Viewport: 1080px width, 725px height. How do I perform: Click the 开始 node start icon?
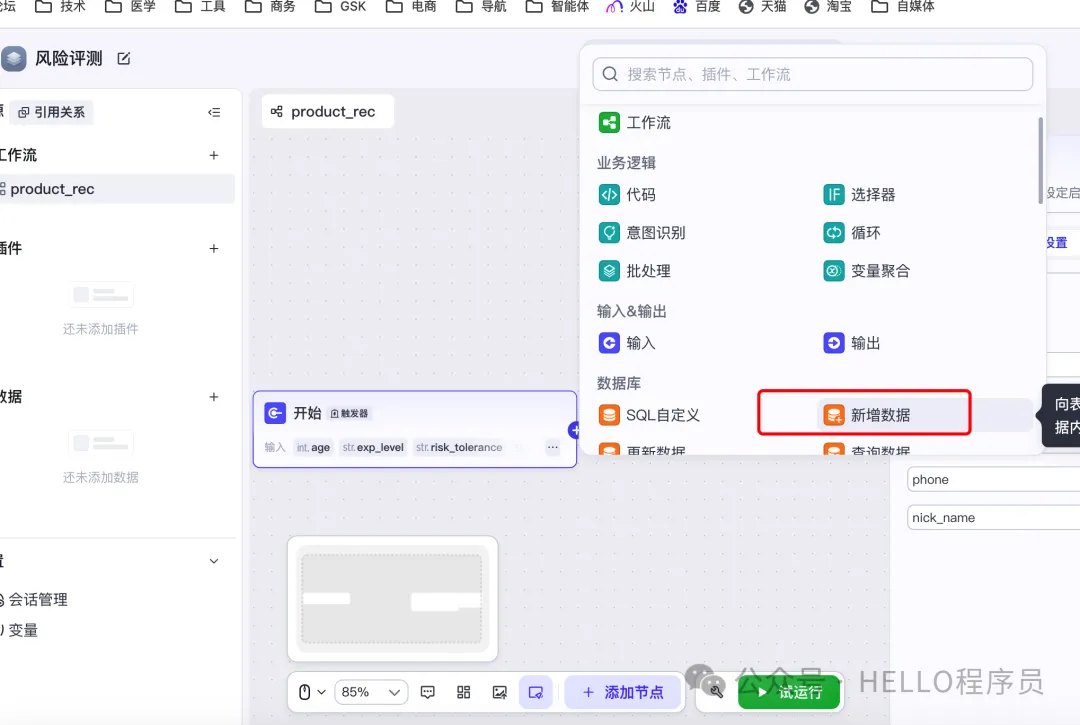[275, 413]
